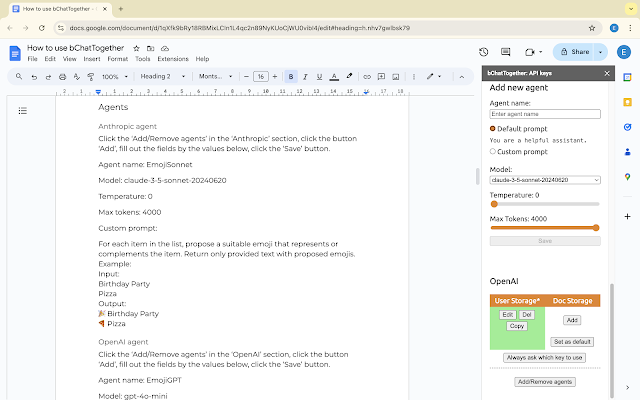Close the bChatTogether sidebar
This screenshot has width=640, height=400.
pyautogui.click(x=607, y=73)
